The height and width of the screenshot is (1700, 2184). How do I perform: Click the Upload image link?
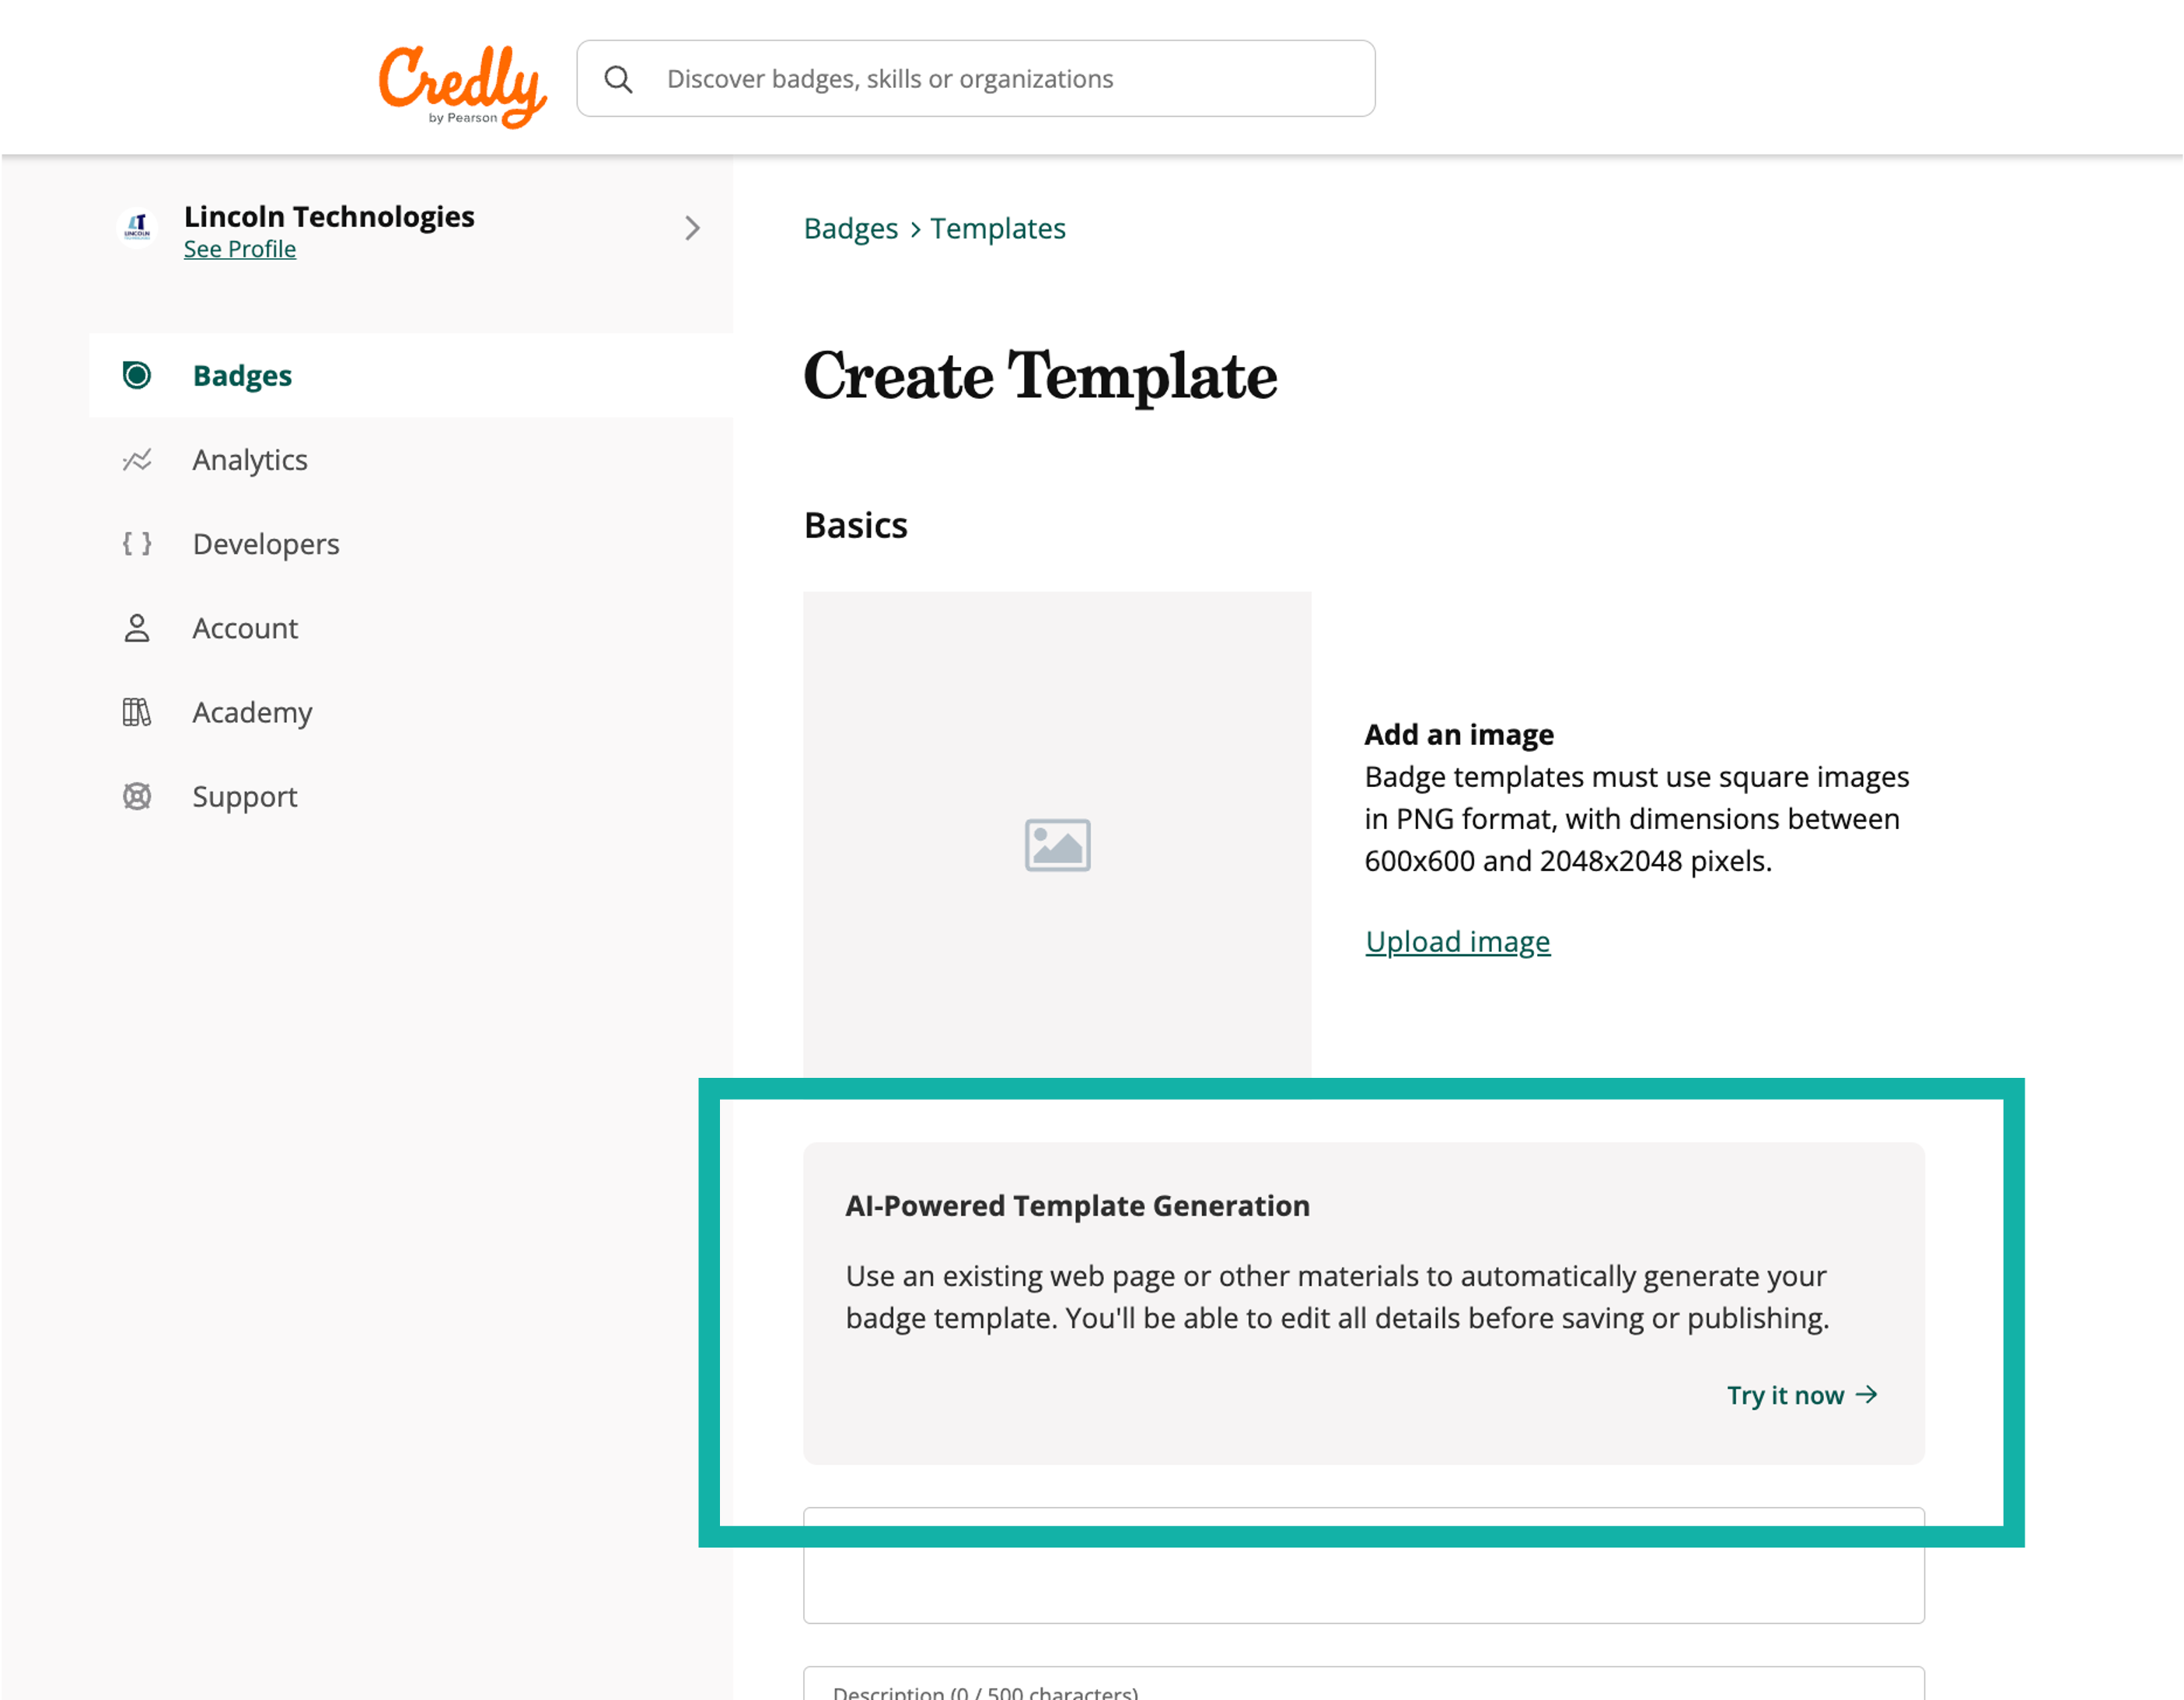click(1457, 942)
